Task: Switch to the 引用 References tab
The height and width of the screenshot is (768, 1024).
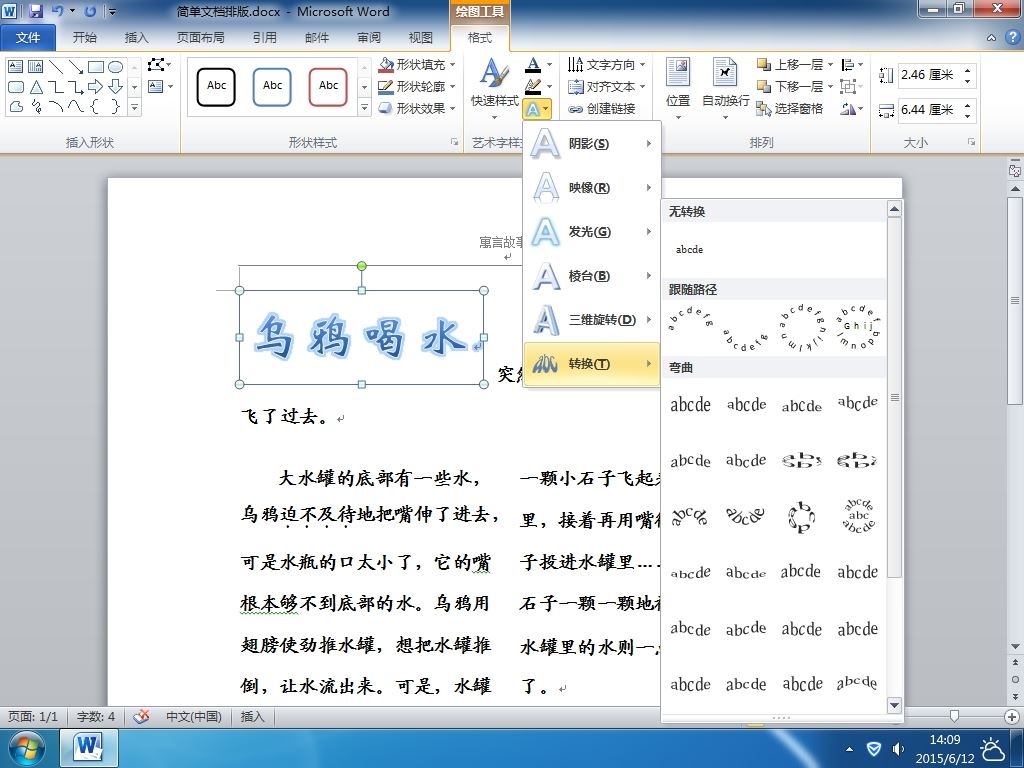Action: click(x=264, y=37)
